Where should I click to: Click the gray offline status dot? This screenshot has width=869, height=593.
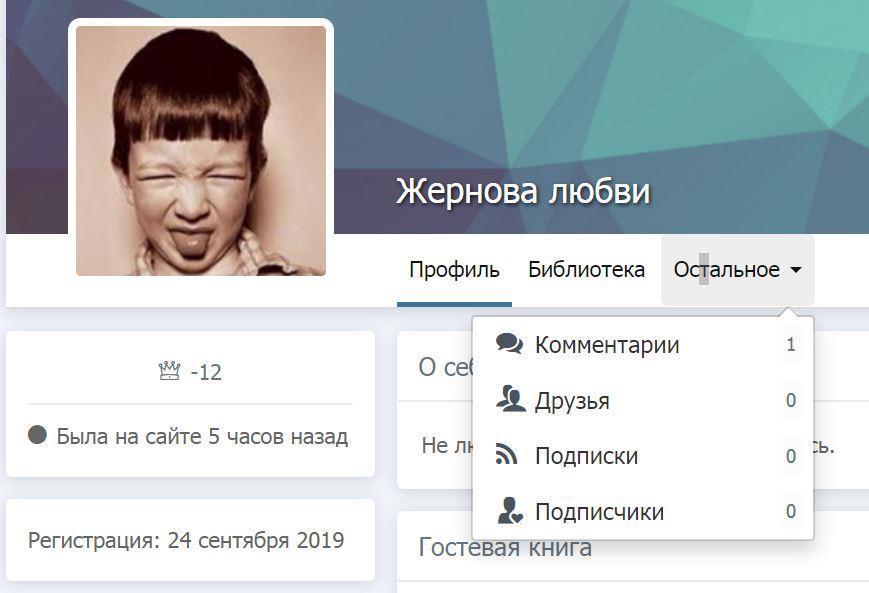point(37,435)
